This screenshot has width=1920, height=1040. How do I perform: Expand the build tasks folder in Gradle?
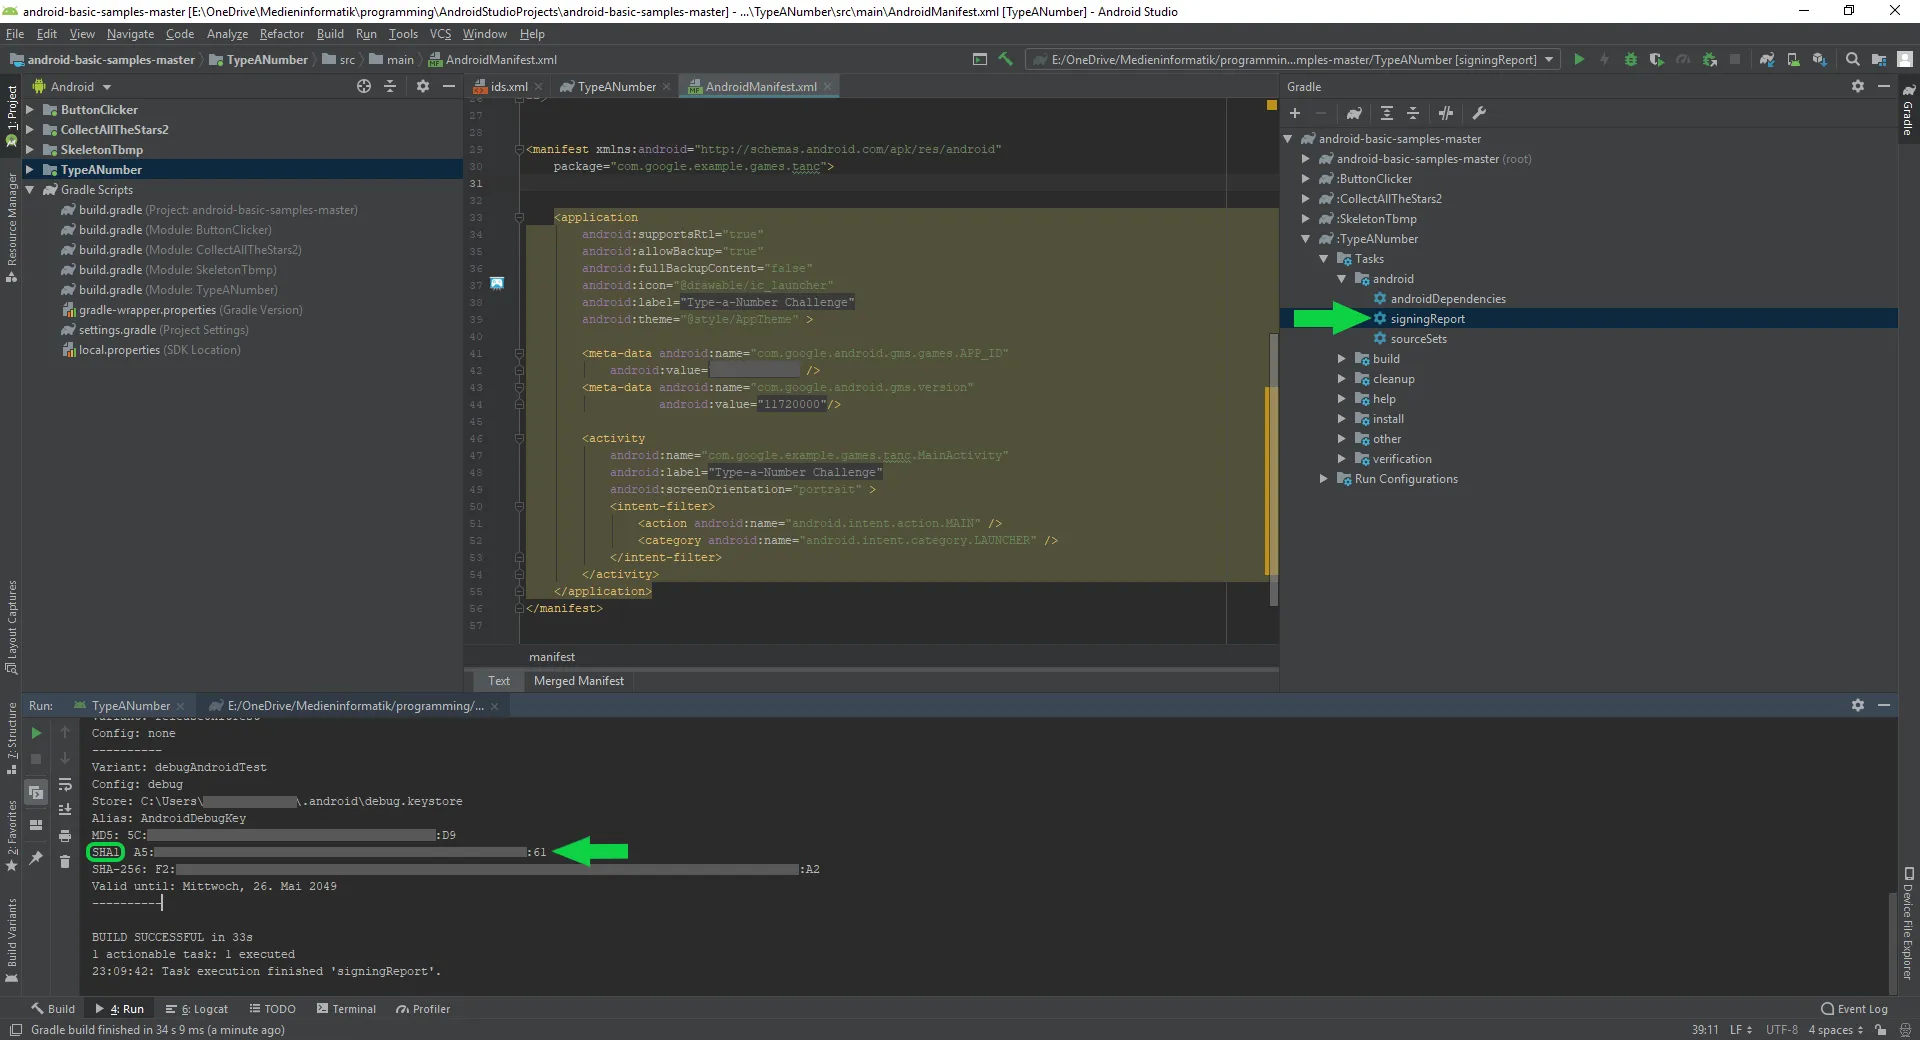point(1342,359)
